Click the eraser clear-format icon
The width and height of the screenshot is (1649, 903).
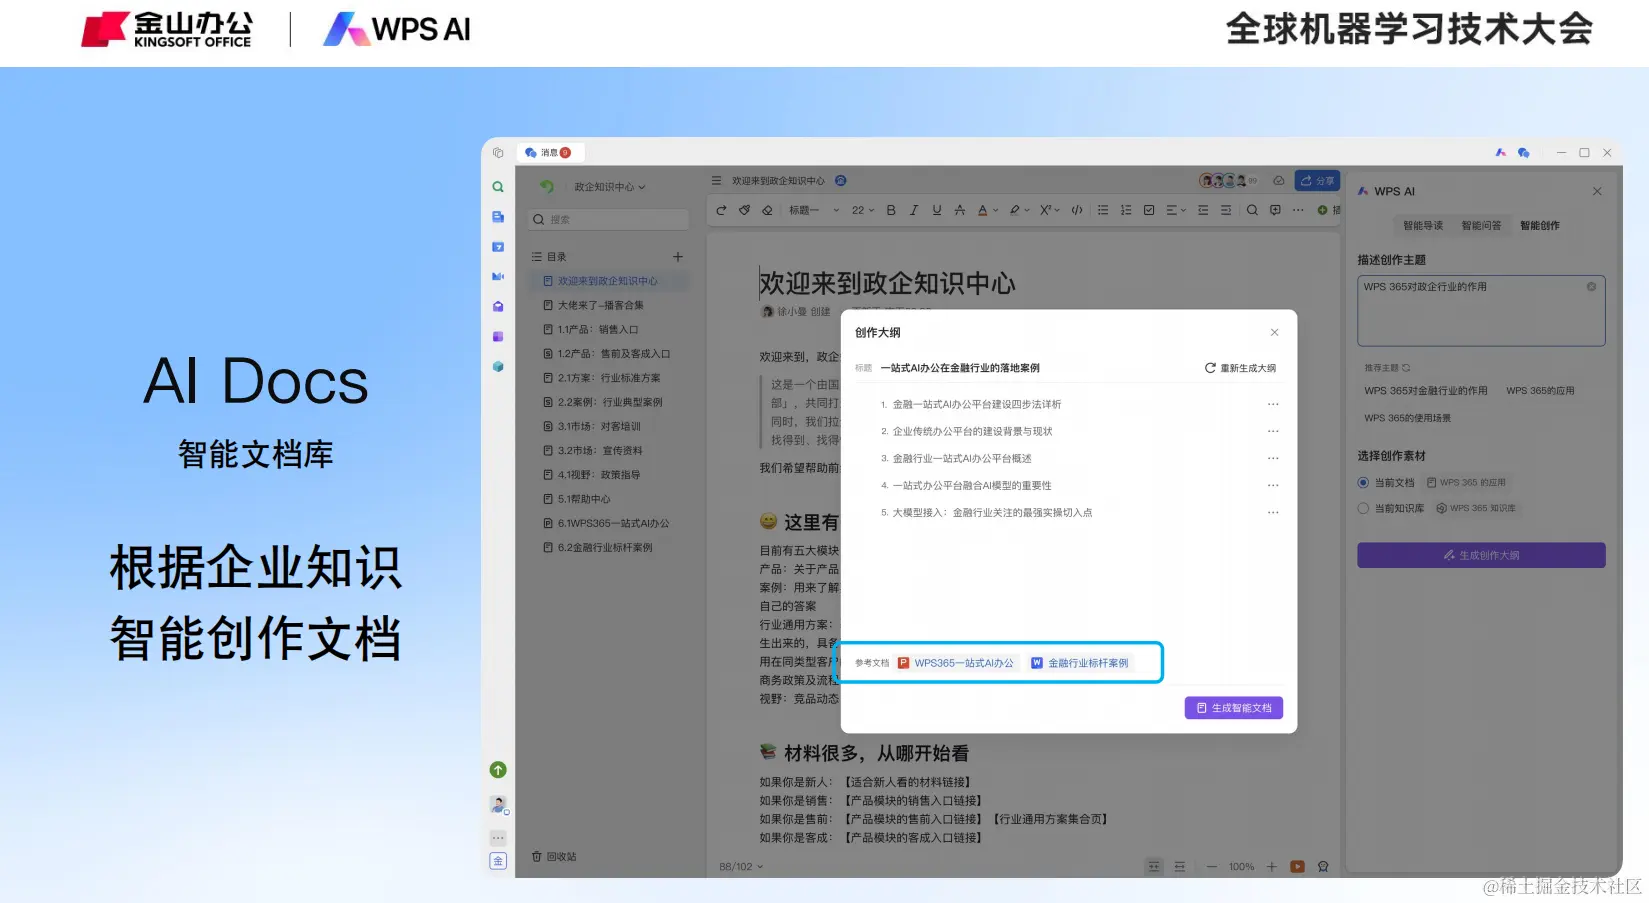click(x=767, y=210)
